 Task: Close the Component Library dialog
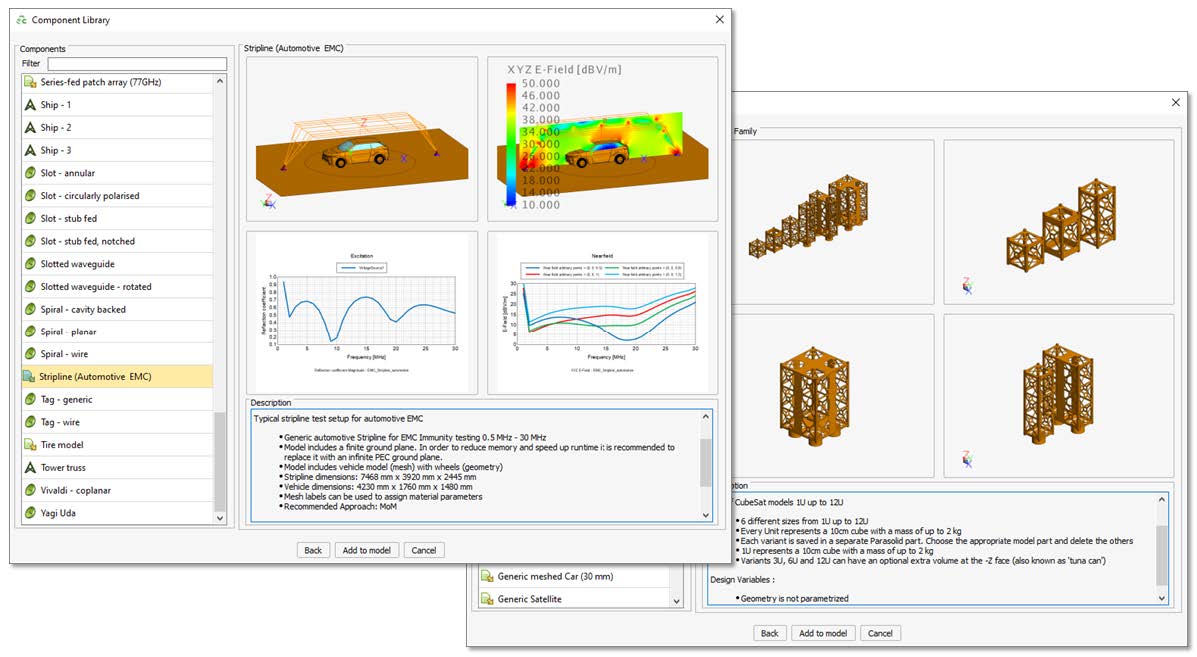tap(719, 19)
